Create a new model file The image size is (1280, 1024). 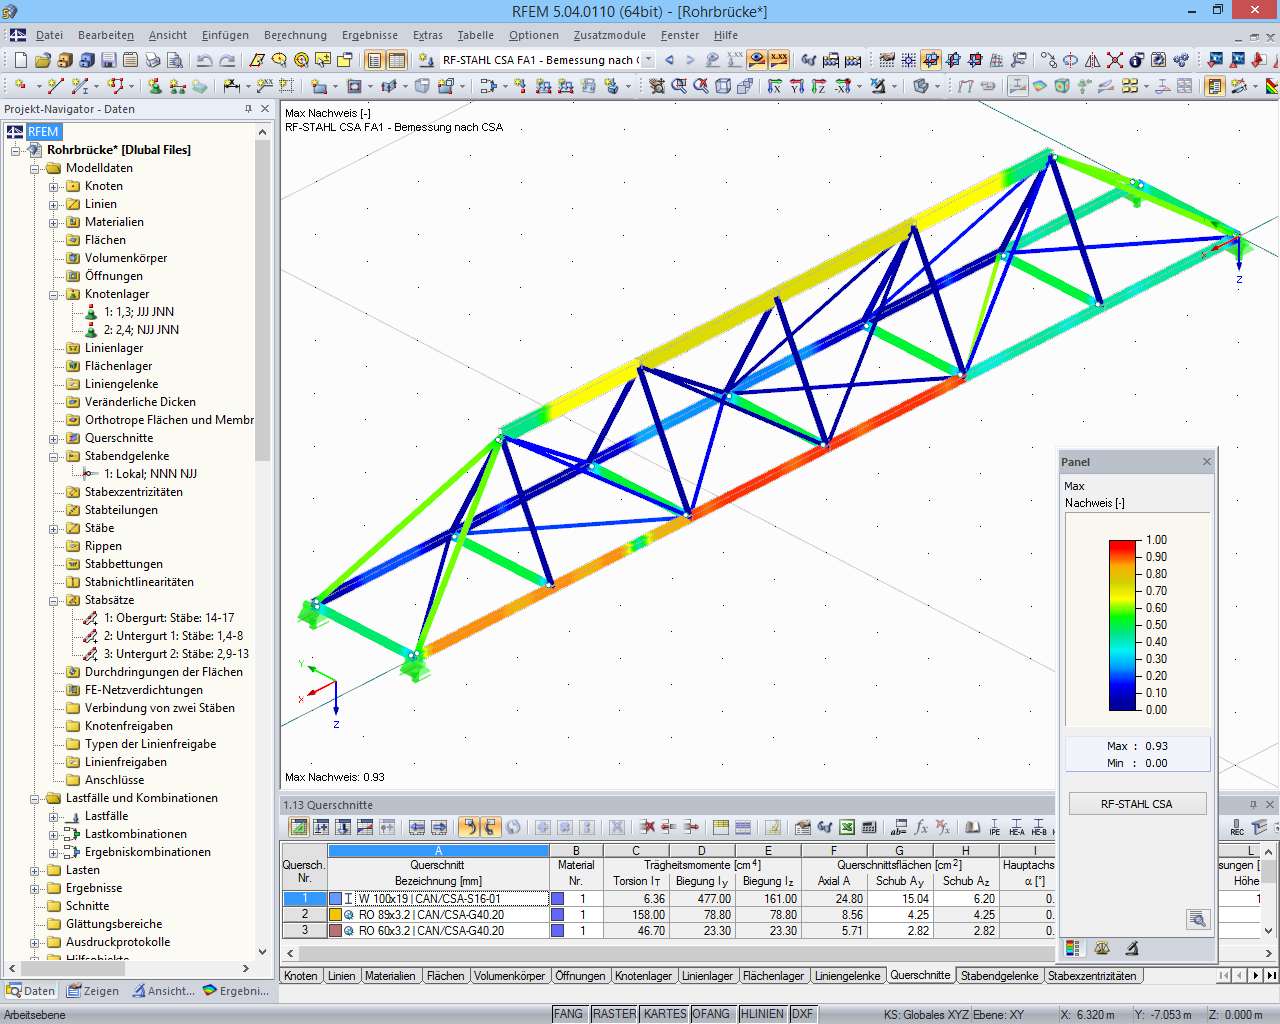[x=20, y=60]
